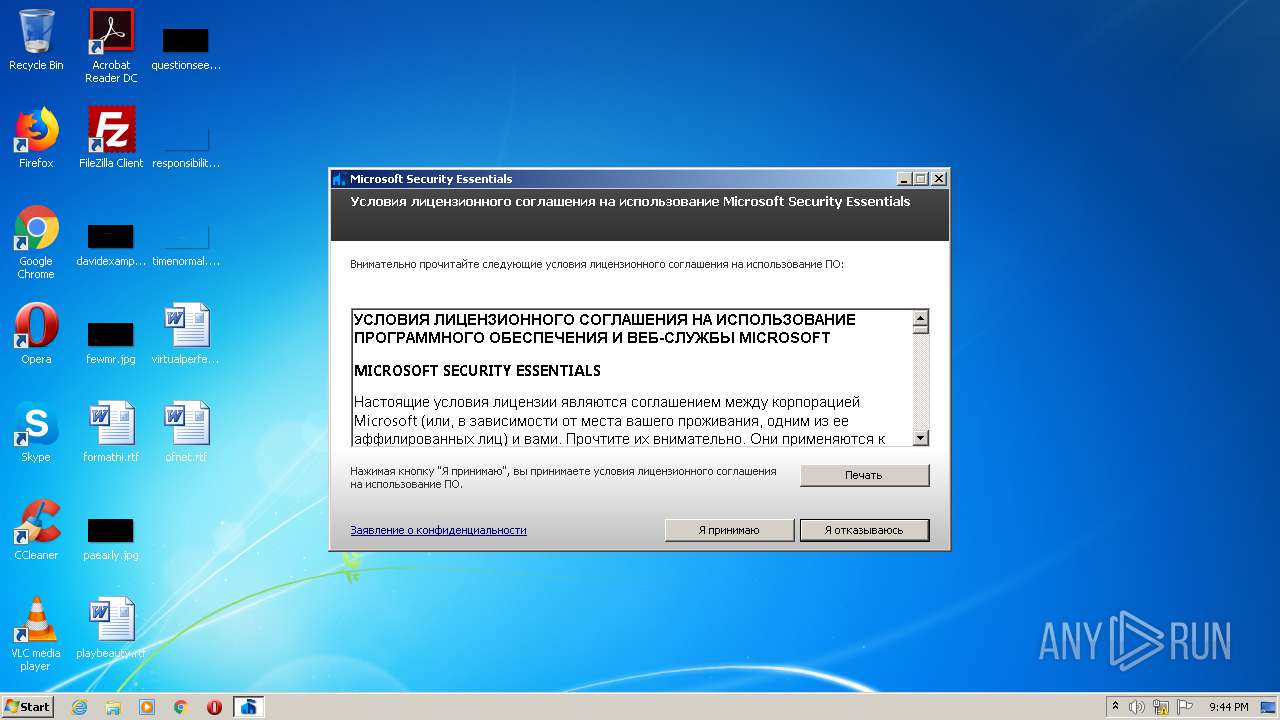Minimize the Microsoft Security Essentials window
The width and height of the screenshot is (1280, 720).
pyautogui.click(x=904, y=179)
